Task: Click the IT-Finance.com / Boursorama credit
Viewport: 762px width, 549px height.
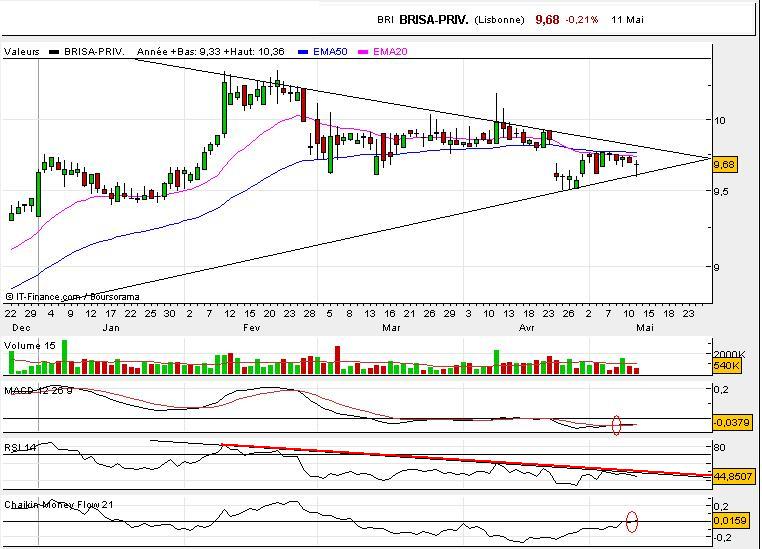Action: (73, 297)
